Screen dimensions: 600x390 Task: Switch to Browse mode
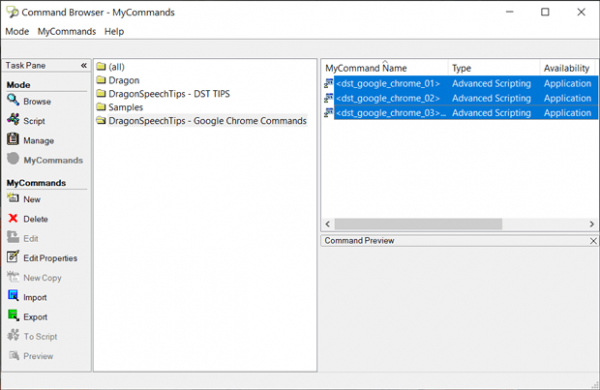37,101
